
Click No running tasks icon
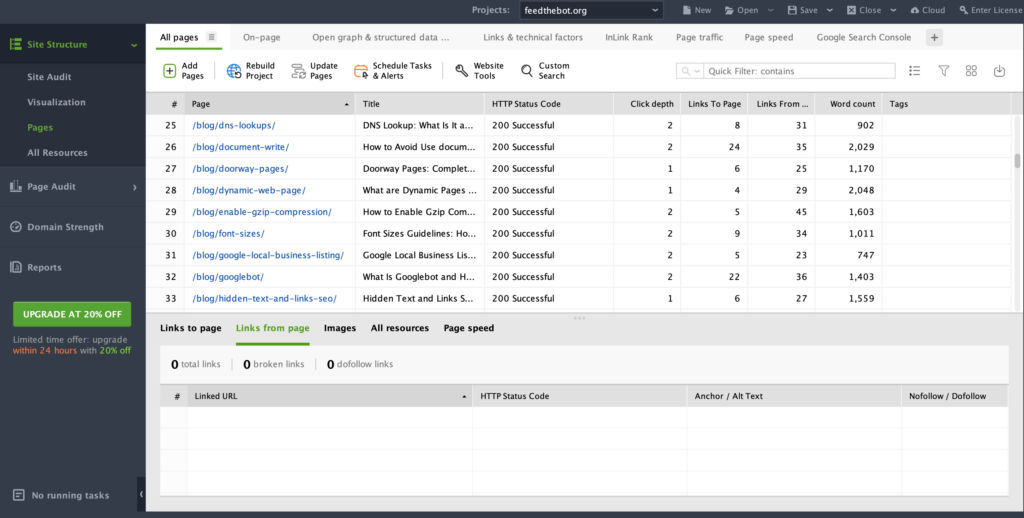pyautogui.click(x=19, y=495)
